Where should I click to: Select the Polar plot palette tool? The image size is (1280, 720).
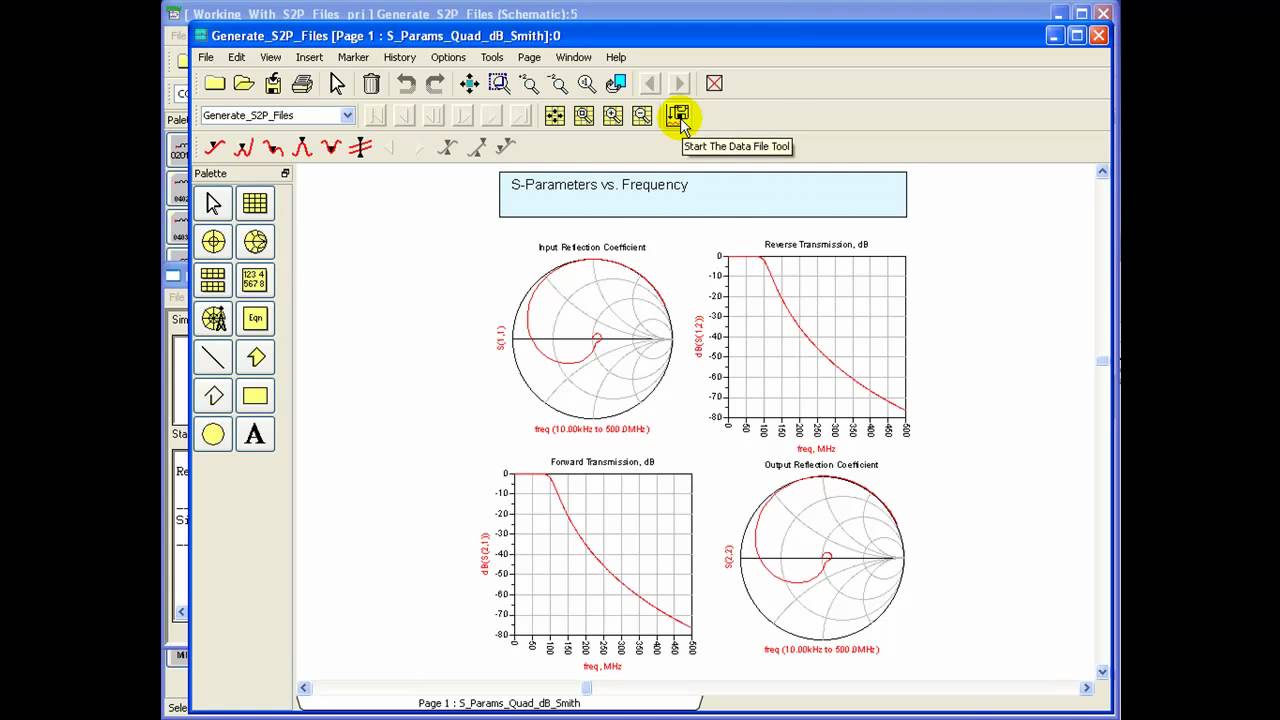tap(213, 241)
